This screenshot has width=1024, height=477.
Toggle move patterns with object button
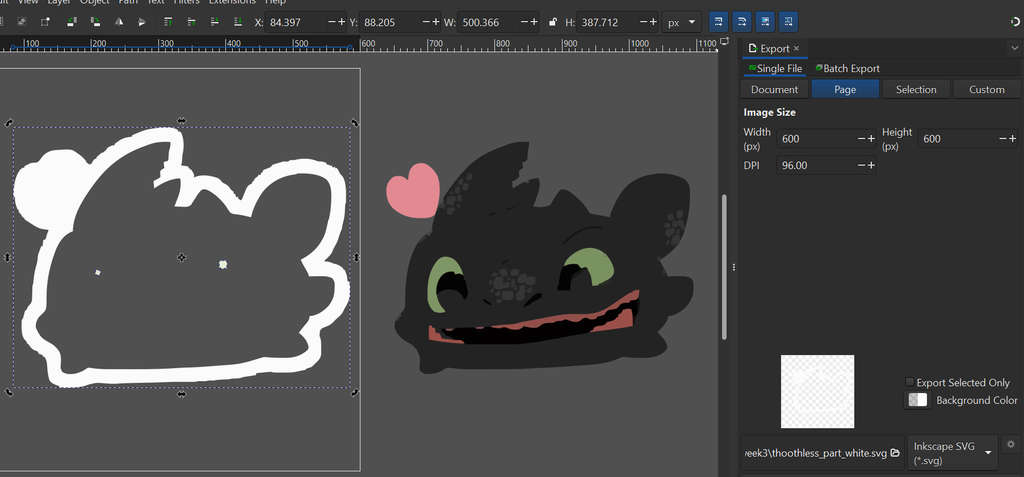789,20
